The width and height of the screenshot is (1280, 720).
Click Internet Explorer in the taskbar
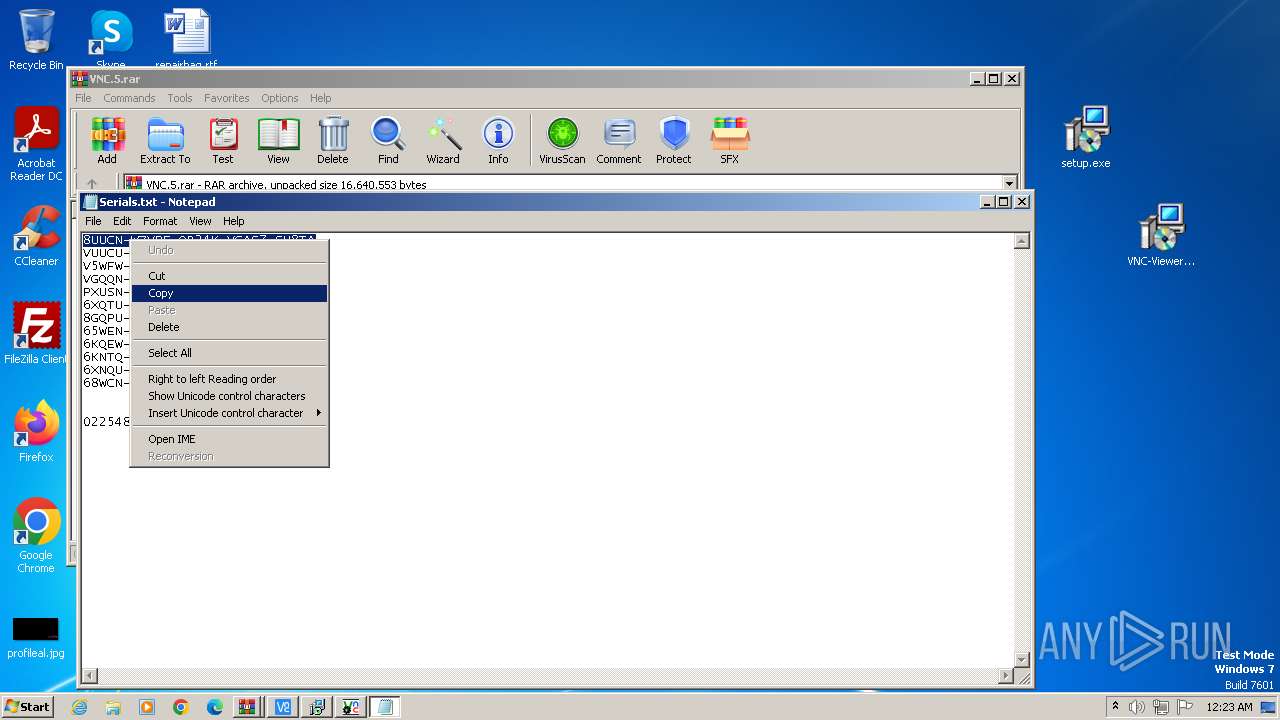tap(79, 707)
